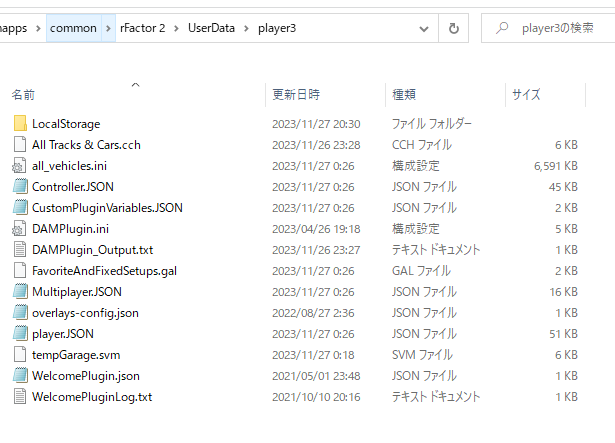Viewport: 615px width, 443px height.
Task: Select the file name WelcomePluginLog.txt
Action: [x=92, y=397]
